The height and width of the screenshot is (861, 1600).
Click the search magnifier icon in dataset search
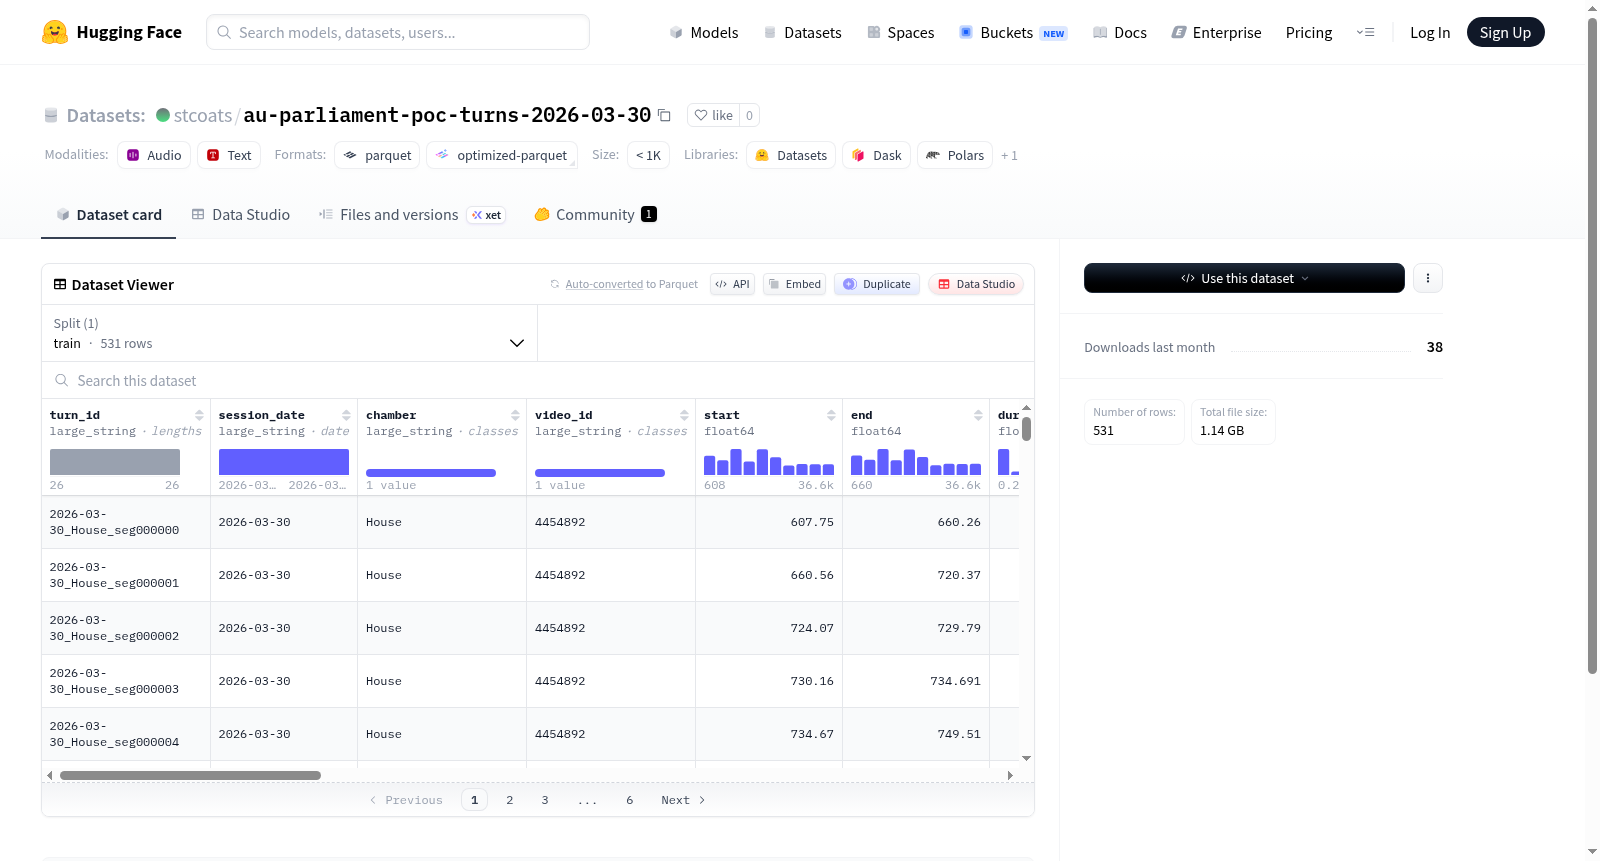click(x=62, y=380)
